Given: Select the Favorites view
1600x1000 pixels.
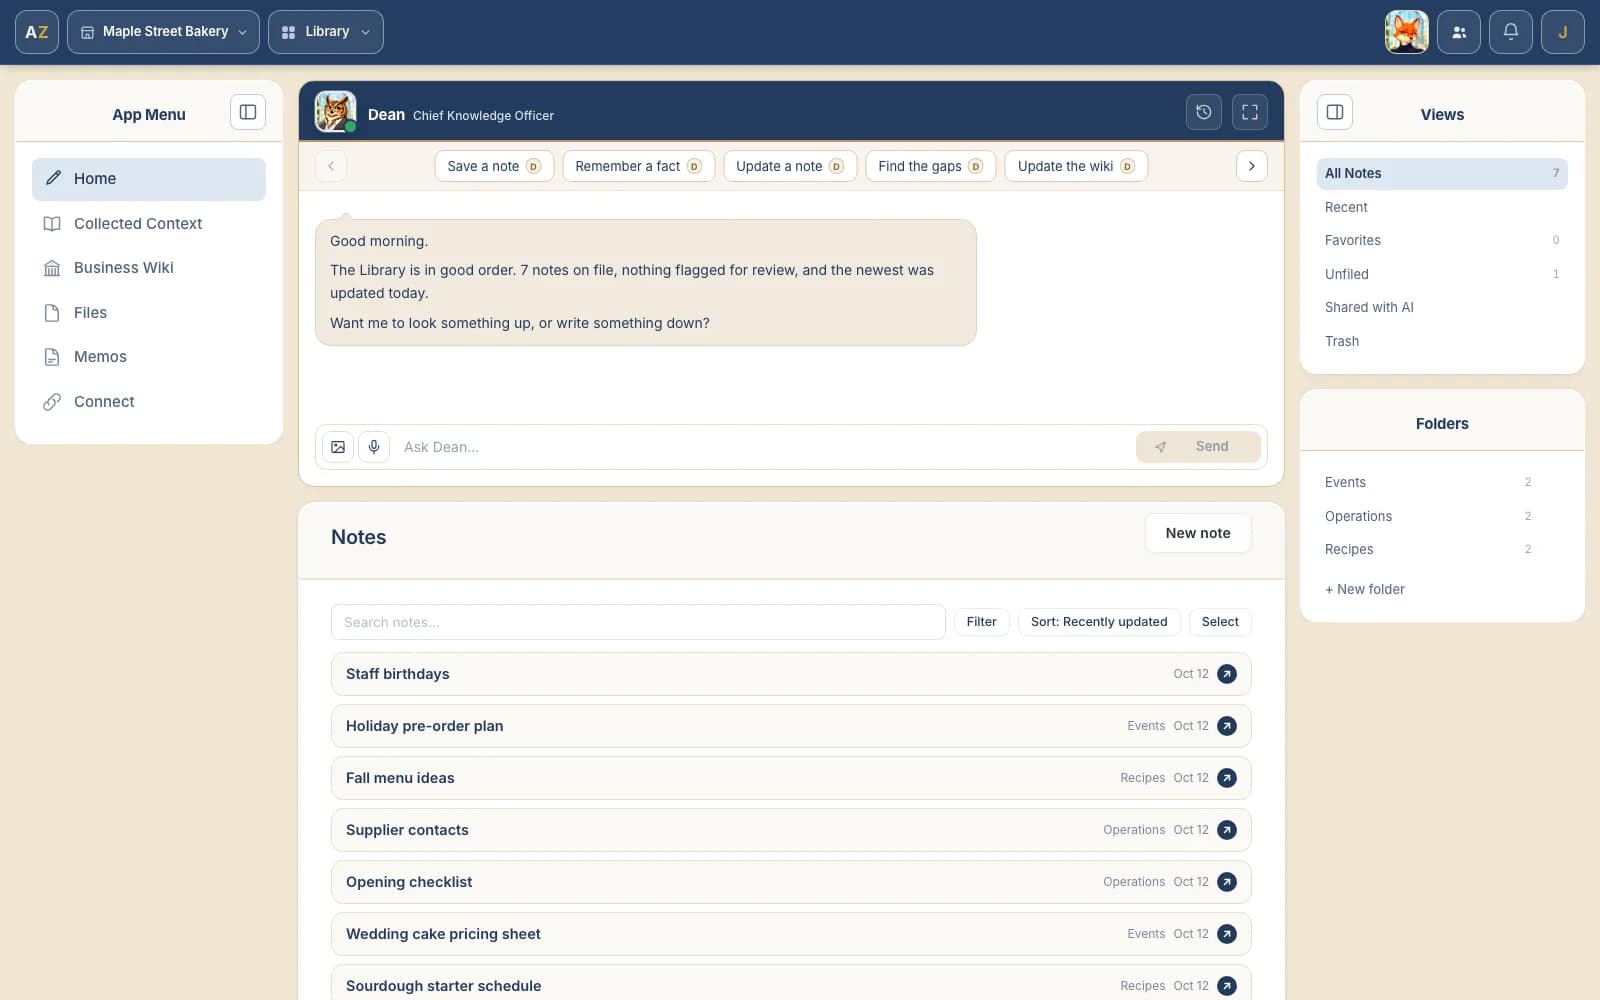Looking at the screenshot, I should [x=1442, y=240].
